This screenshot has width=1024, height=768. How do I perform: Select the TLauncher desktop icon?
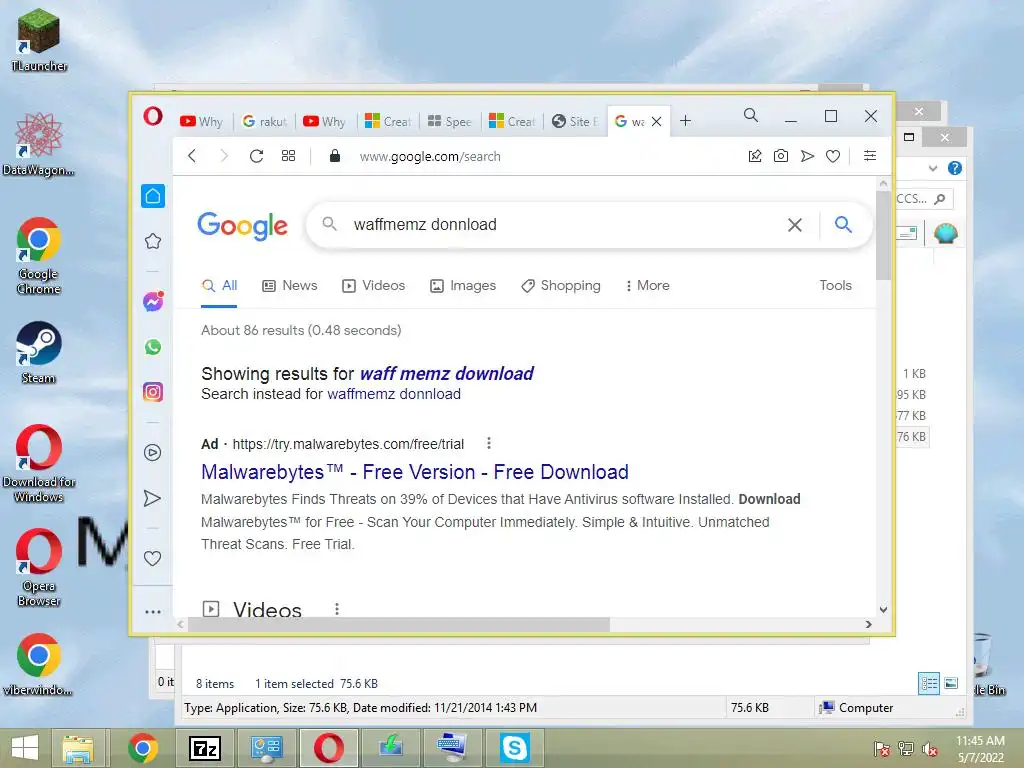pos(39,39)
